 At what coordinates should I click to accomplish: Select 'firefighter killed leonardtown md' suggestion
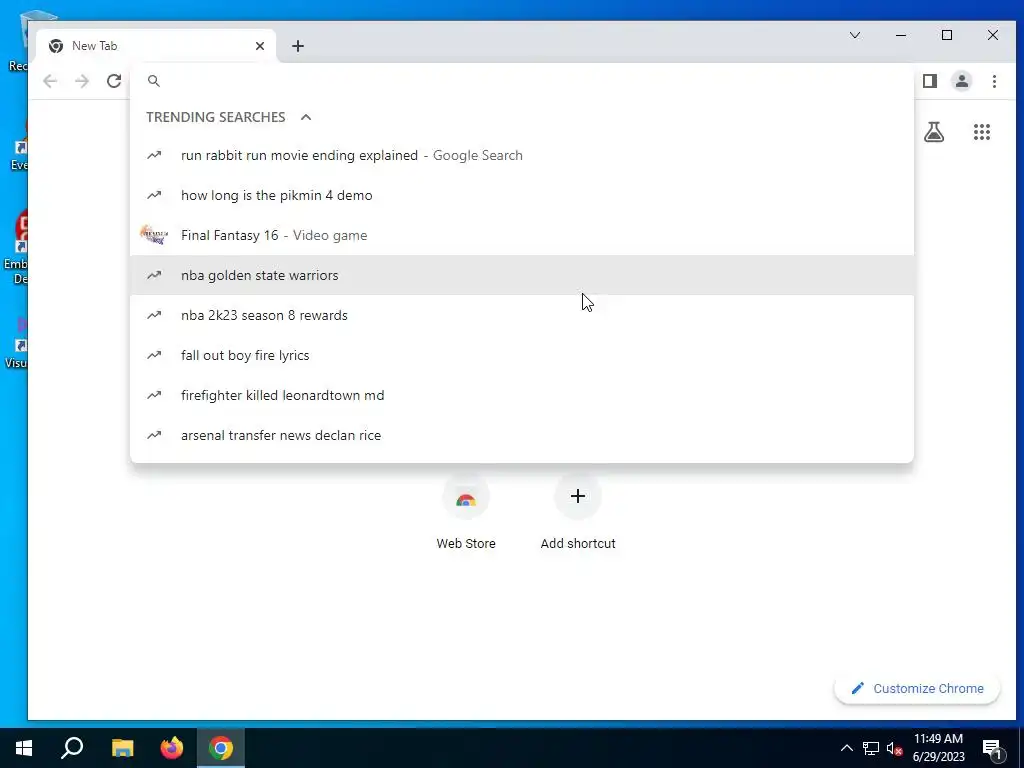pyautogui.click(x=522, y=395)
